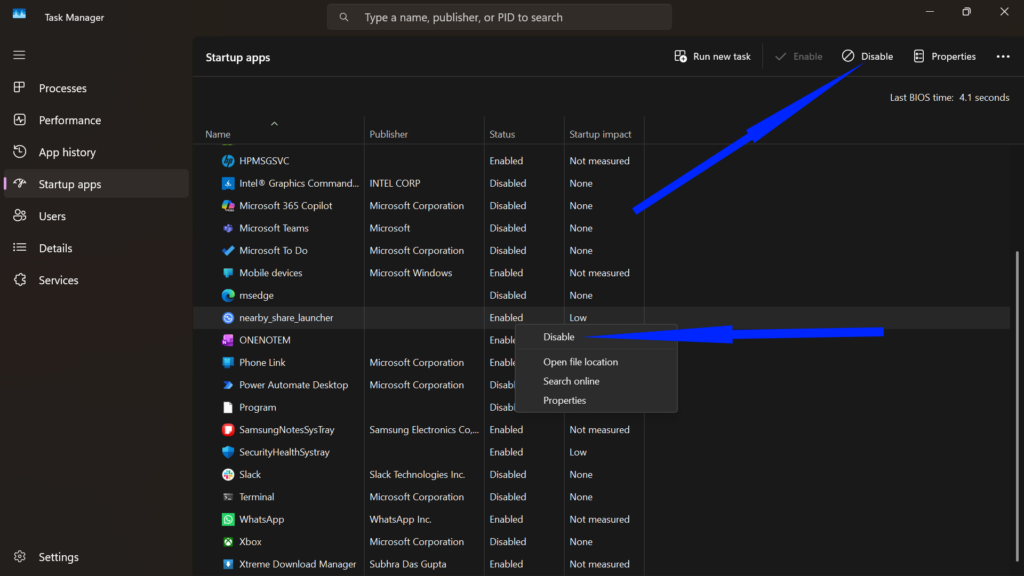Image resolution: width=1024 pixels, height=576 pixels.
Task: Click the Run new task button
Action: coord(712,56)
